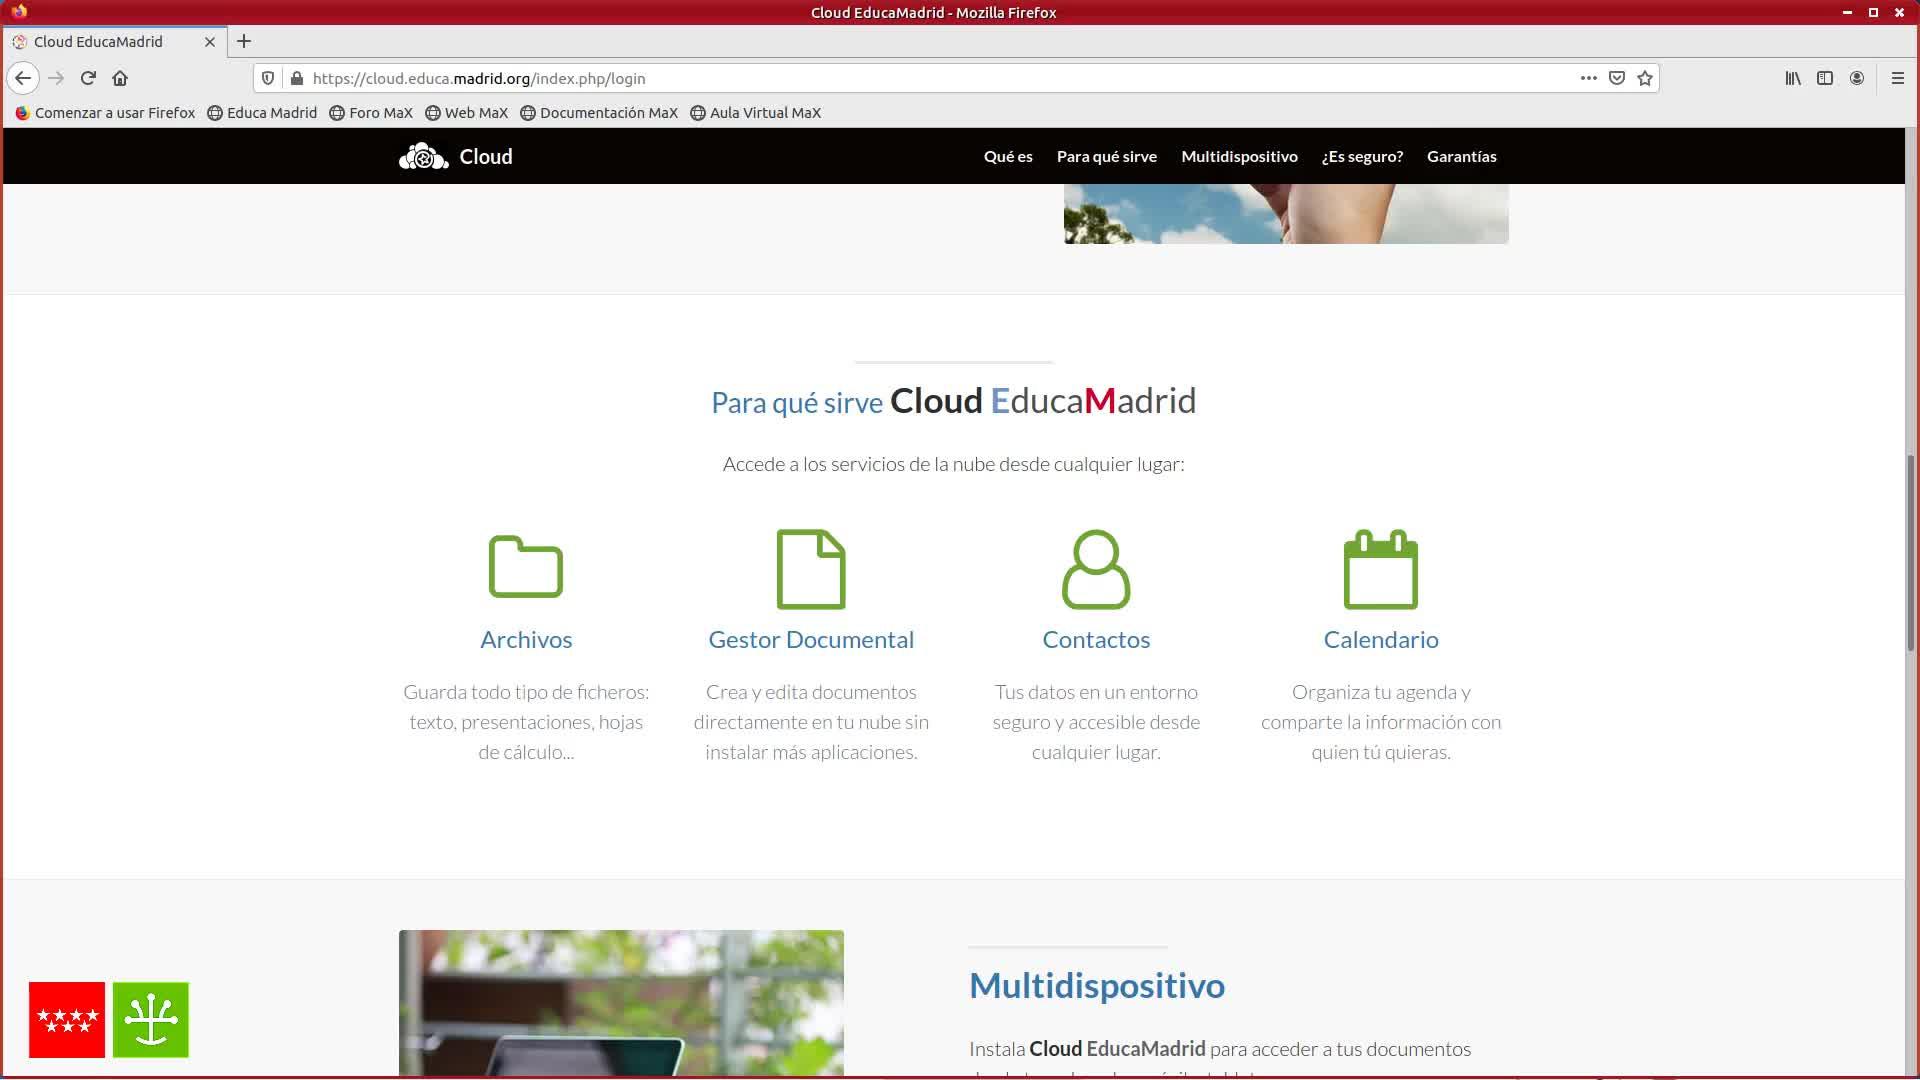Save page to Pocket
Image resolution: width=1920 pixels, height=1080 pixels.
tap(1617, 78)
